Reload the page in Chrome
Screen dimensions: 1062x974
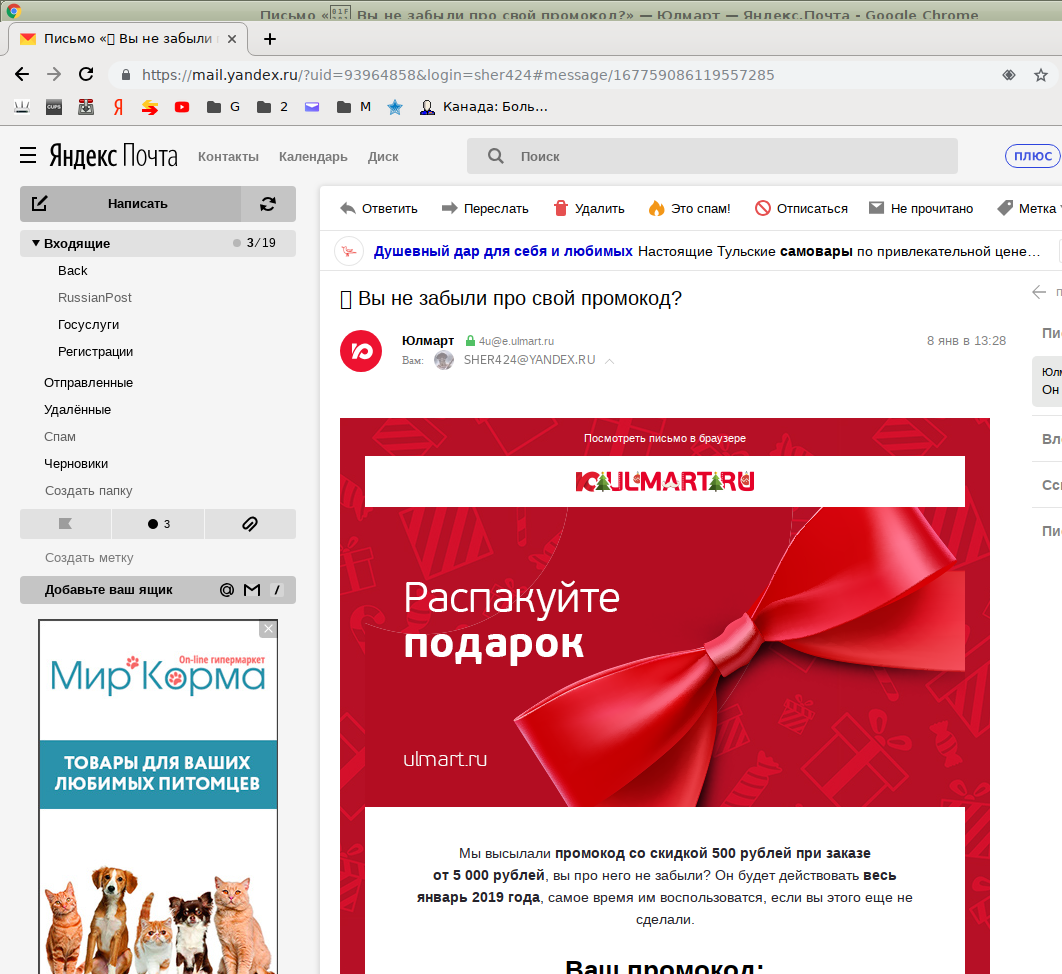click(x=86, y=75)
